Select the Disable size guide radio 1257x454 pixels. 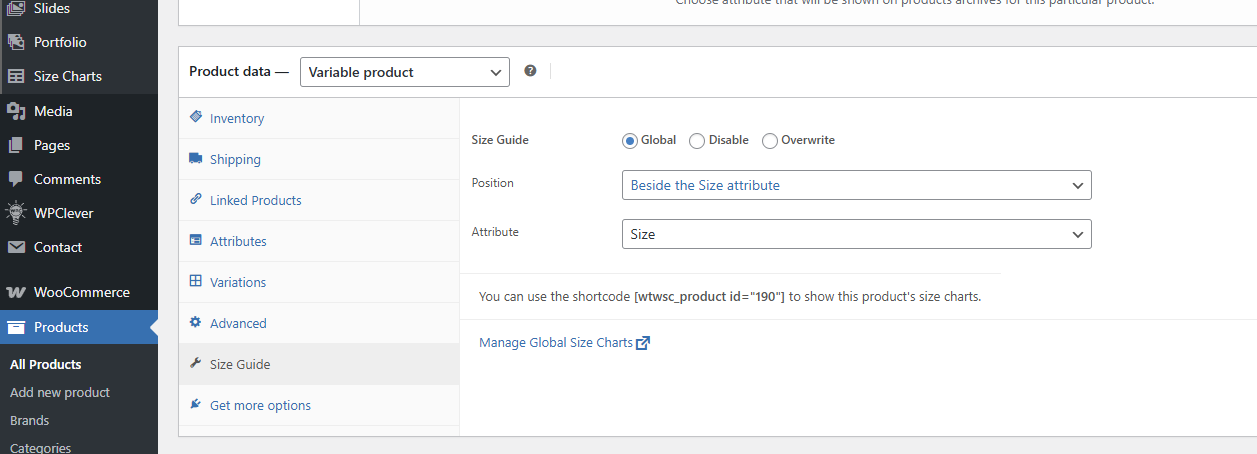[697, 141]
